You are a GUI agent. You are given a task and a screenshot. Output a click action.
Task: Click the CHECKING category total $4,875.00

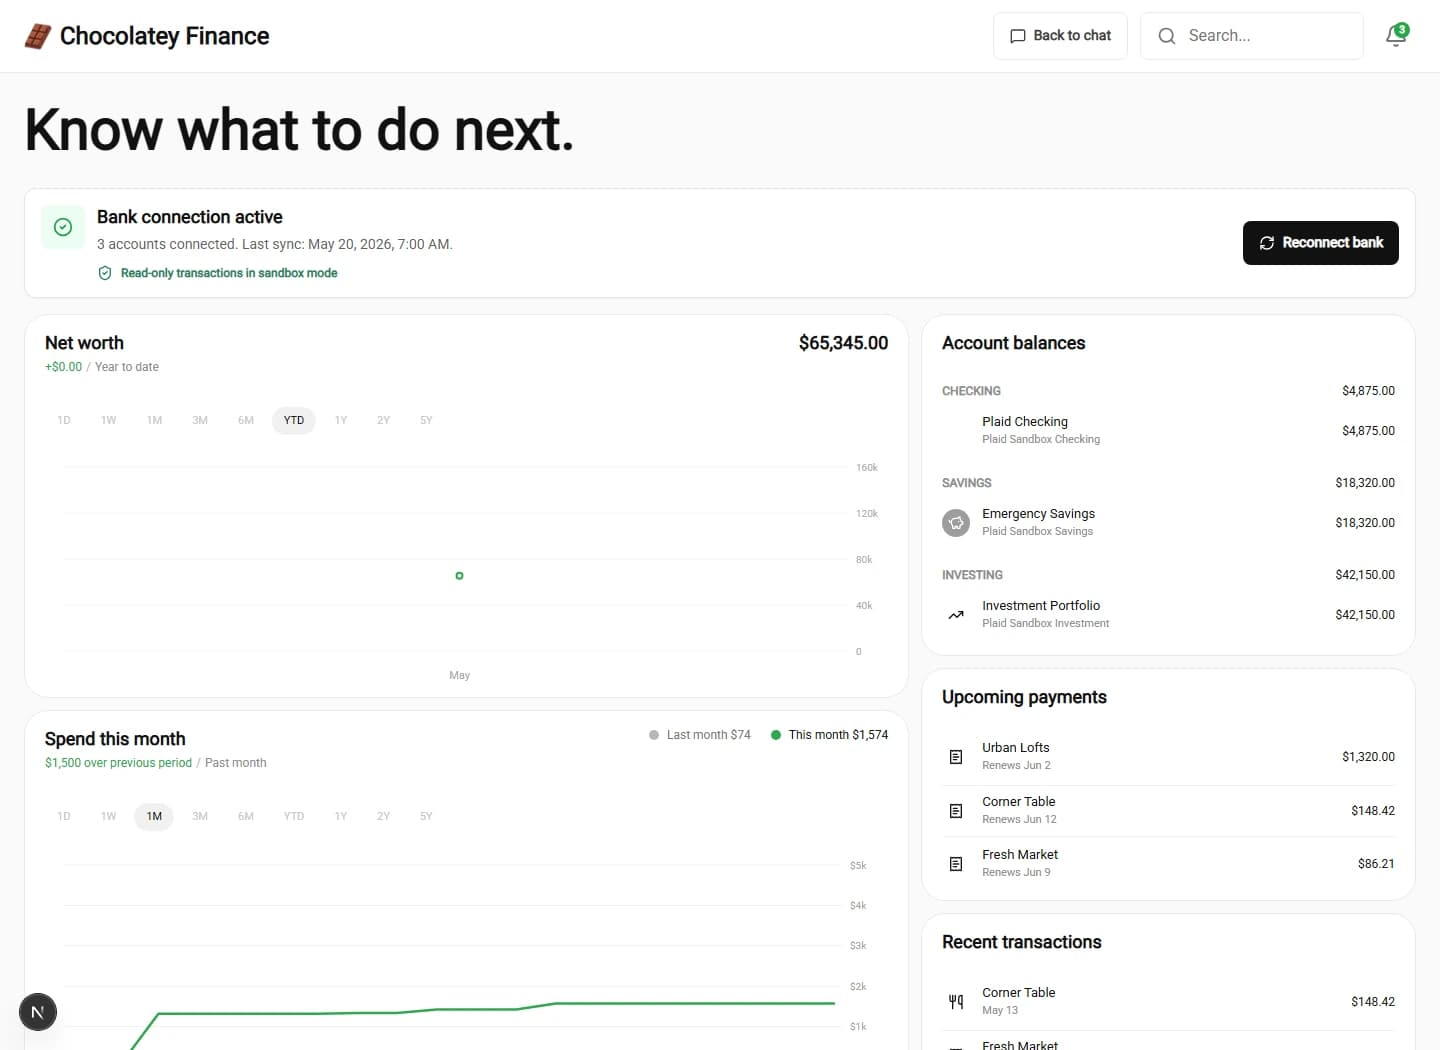coord(1368,391)
